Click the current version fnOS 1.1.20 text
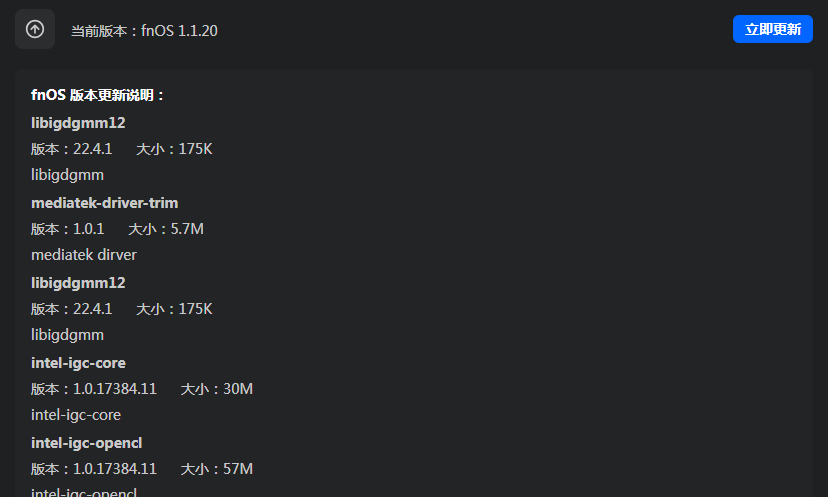Image resolution: width=828 pixels, height=497 pixels. [144, 31]
